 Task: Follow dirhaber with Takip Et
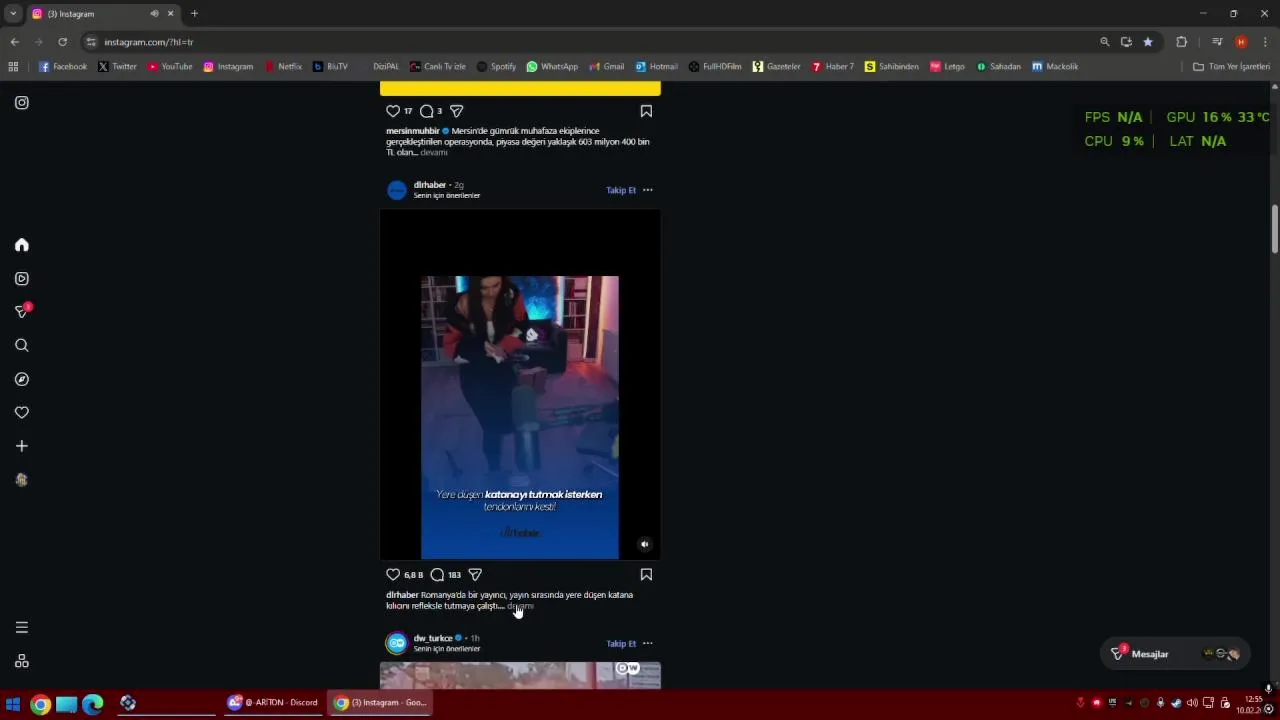pos(621,190)
